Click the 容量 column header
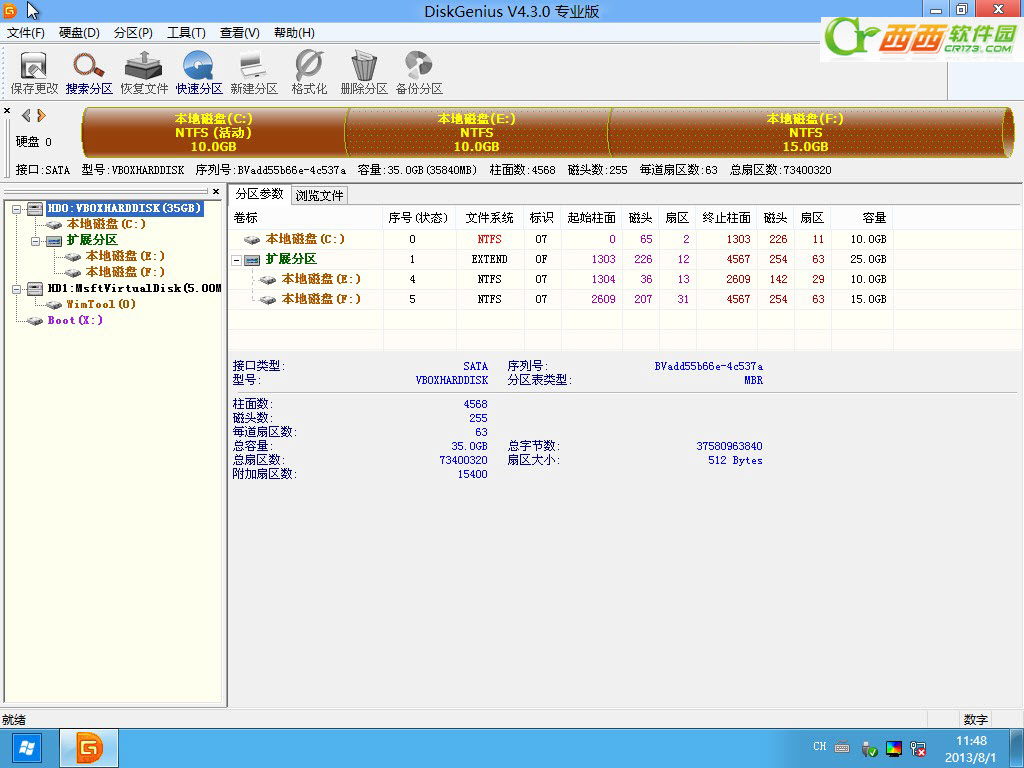1024x768 pixels. [x=862, y=218]
